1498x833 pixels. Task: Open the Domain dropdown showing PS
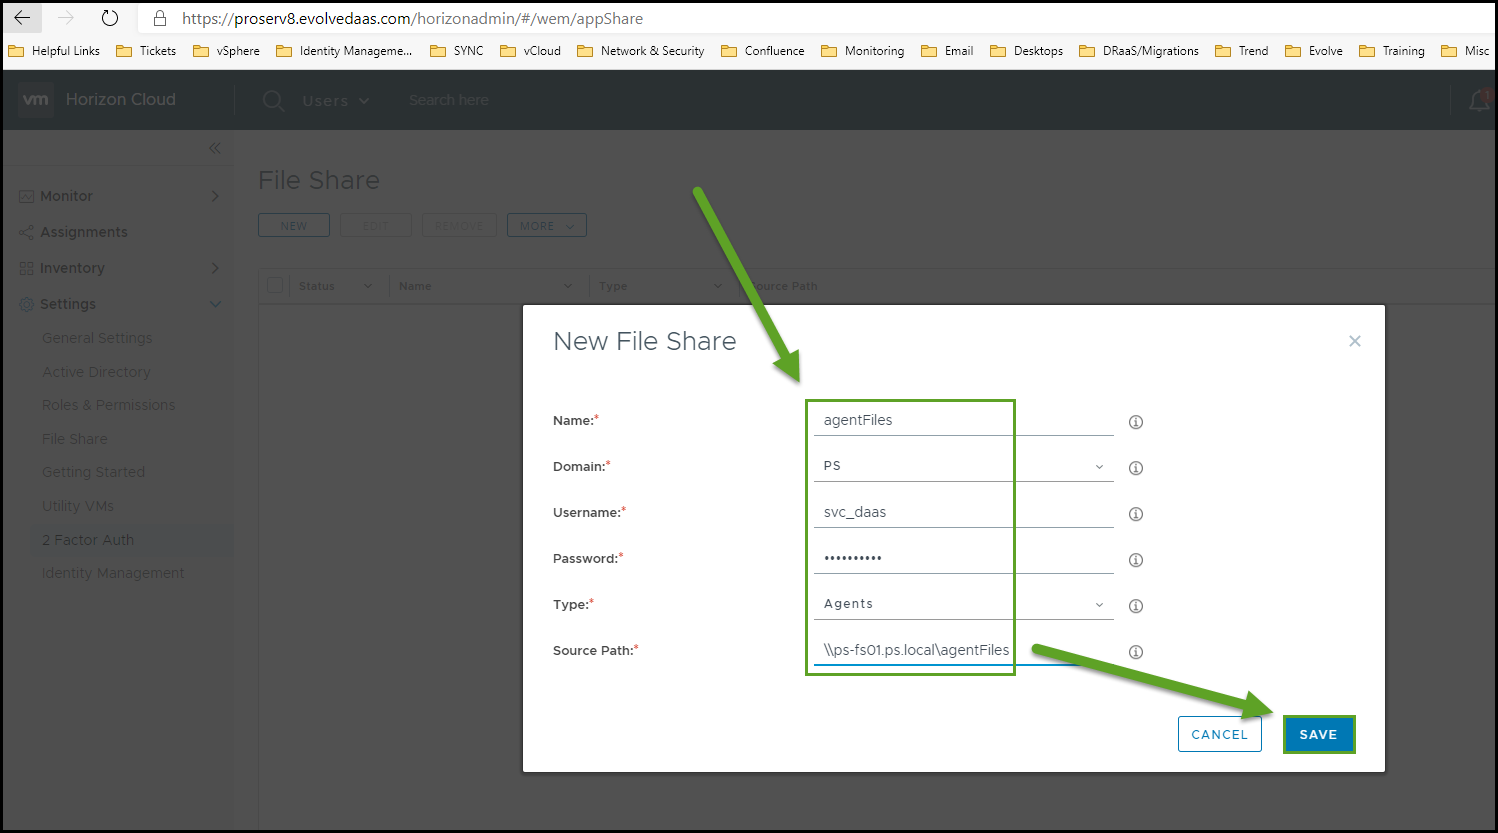[x=962, y=466]
